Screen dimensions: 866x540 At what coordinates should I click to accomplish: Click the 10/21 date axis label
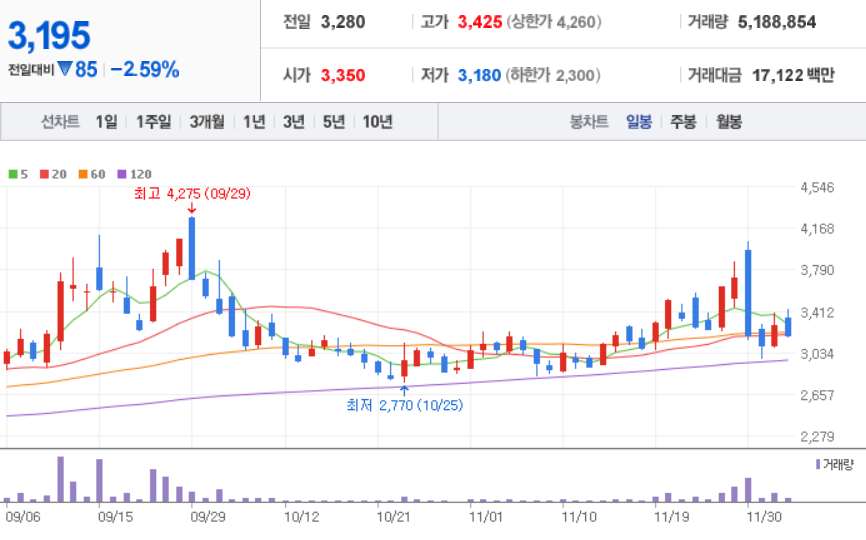pos(393,517)
